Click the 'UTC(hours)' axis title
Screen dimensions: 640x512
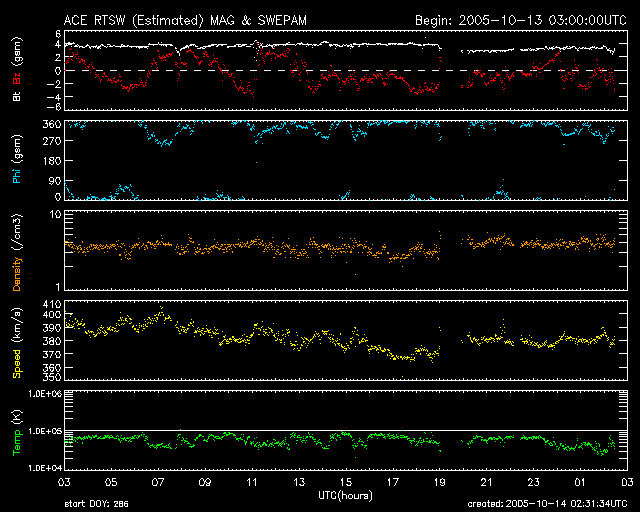point(345,496)
